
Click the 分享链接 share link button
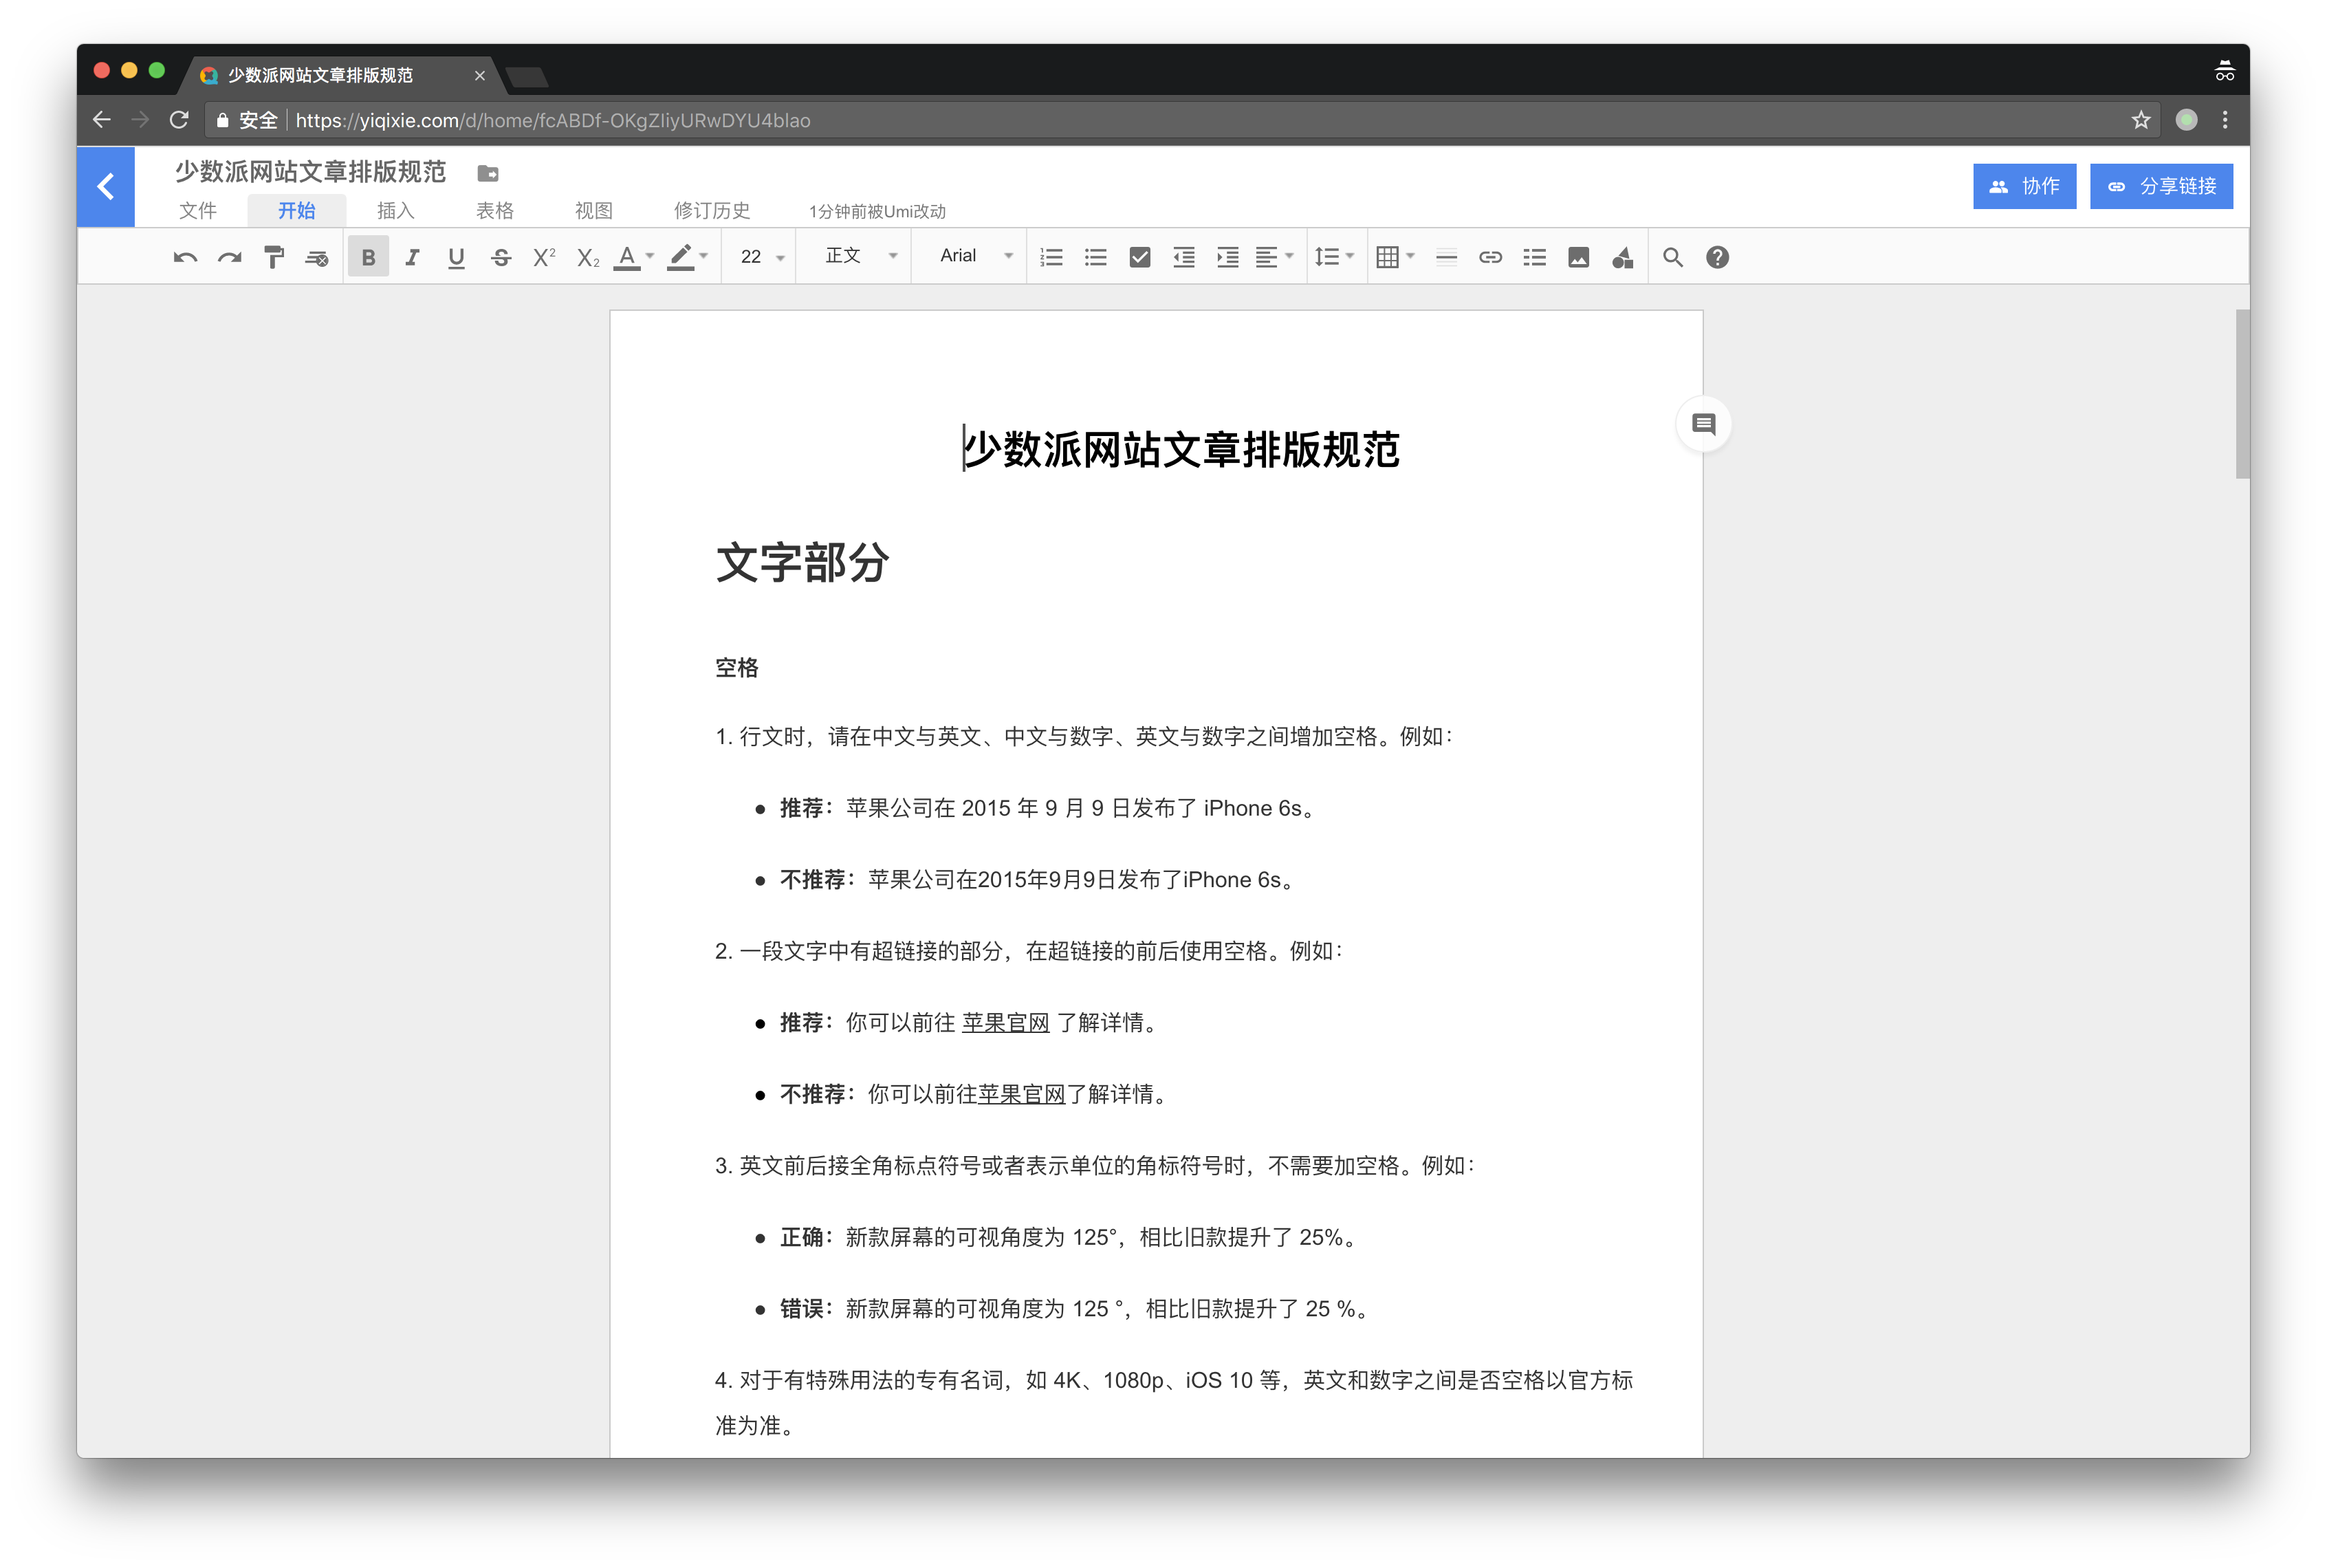[2161, 186]
